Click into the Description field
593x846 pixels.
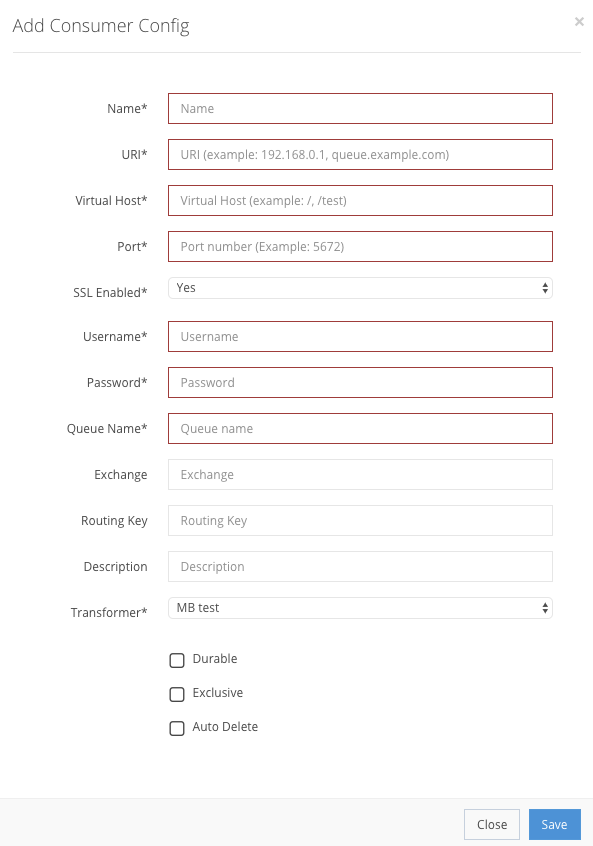click(360, 567)
